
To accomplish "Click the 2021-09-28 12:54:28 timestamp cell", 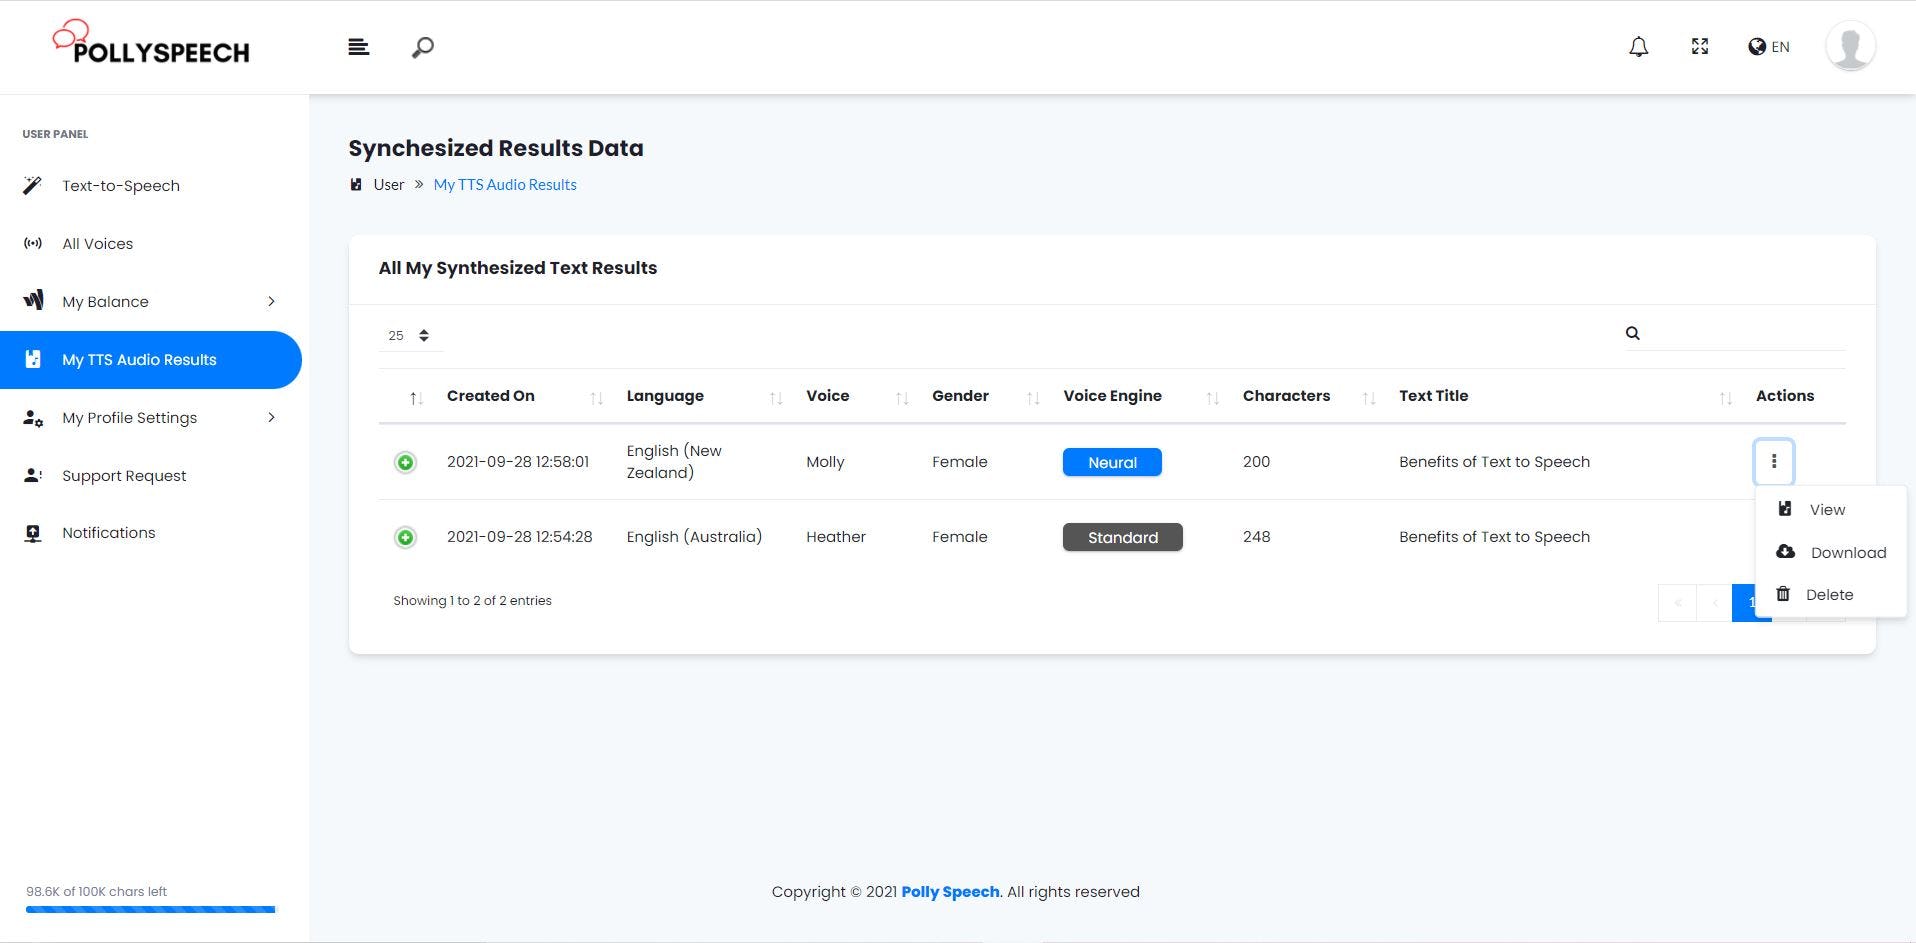I will coord(519,537).
